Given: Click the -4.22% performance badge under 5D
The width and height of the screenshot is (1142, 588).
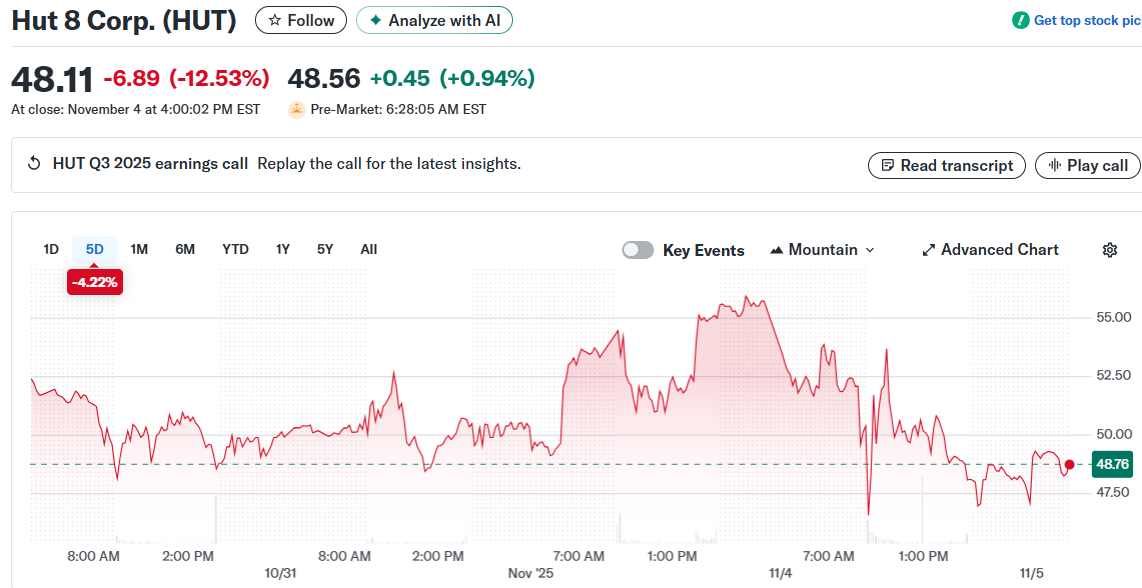Looking at the screenshot, I should (x=94, y=282).
